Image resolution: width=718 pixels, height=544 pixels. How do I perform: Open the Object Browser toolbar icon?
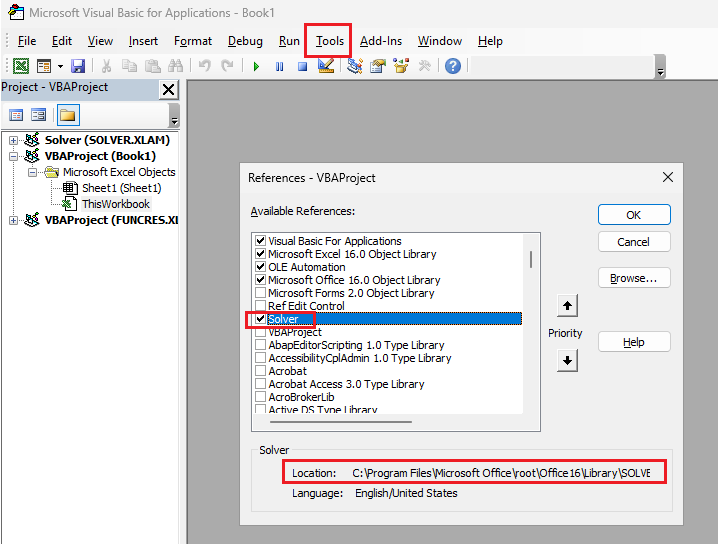coord(401,66)
